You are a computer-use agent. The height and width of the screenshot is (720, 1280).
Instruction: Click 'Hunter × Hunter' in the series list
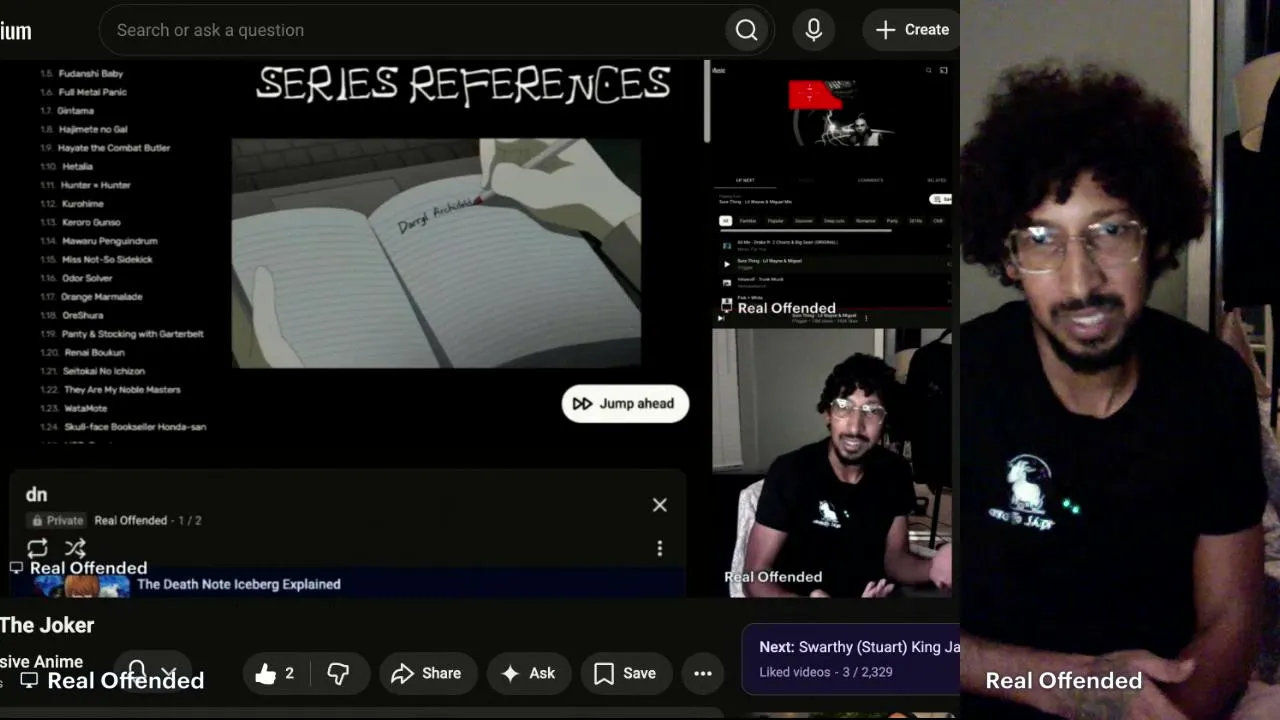click(x=96, y=185)
